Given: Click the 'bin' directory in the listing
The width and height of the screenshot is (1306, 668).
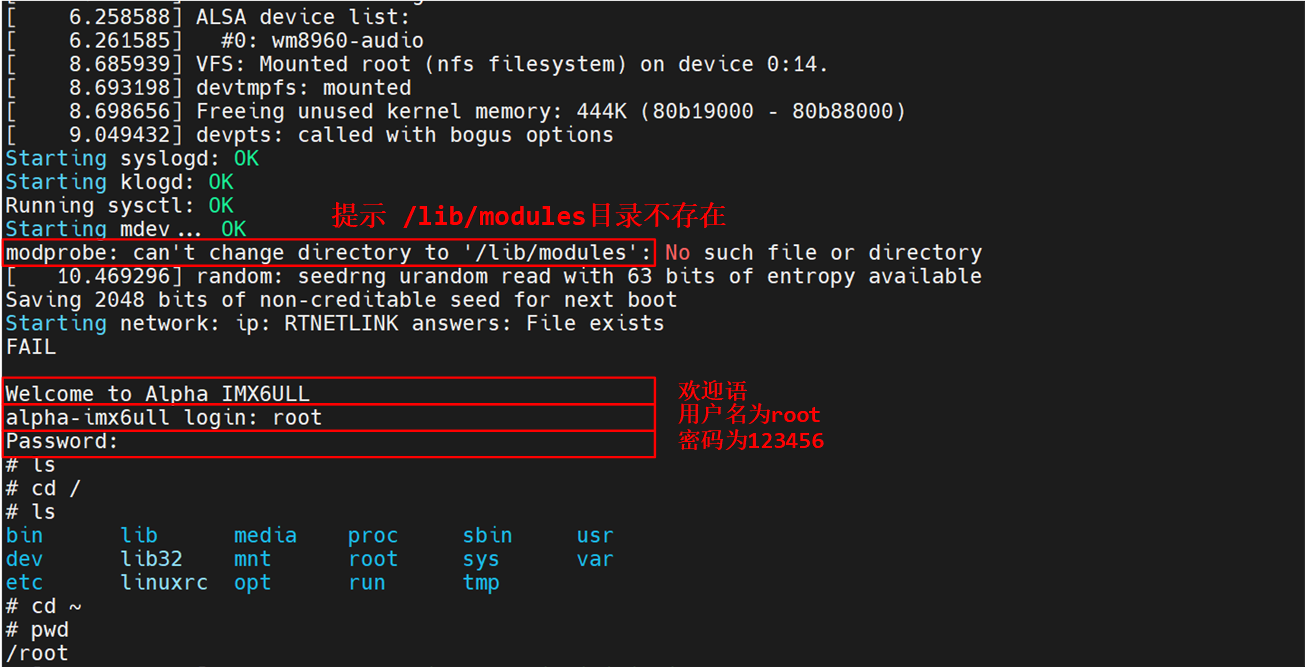Looking at the screenshot, I should [x=24, y=536].
